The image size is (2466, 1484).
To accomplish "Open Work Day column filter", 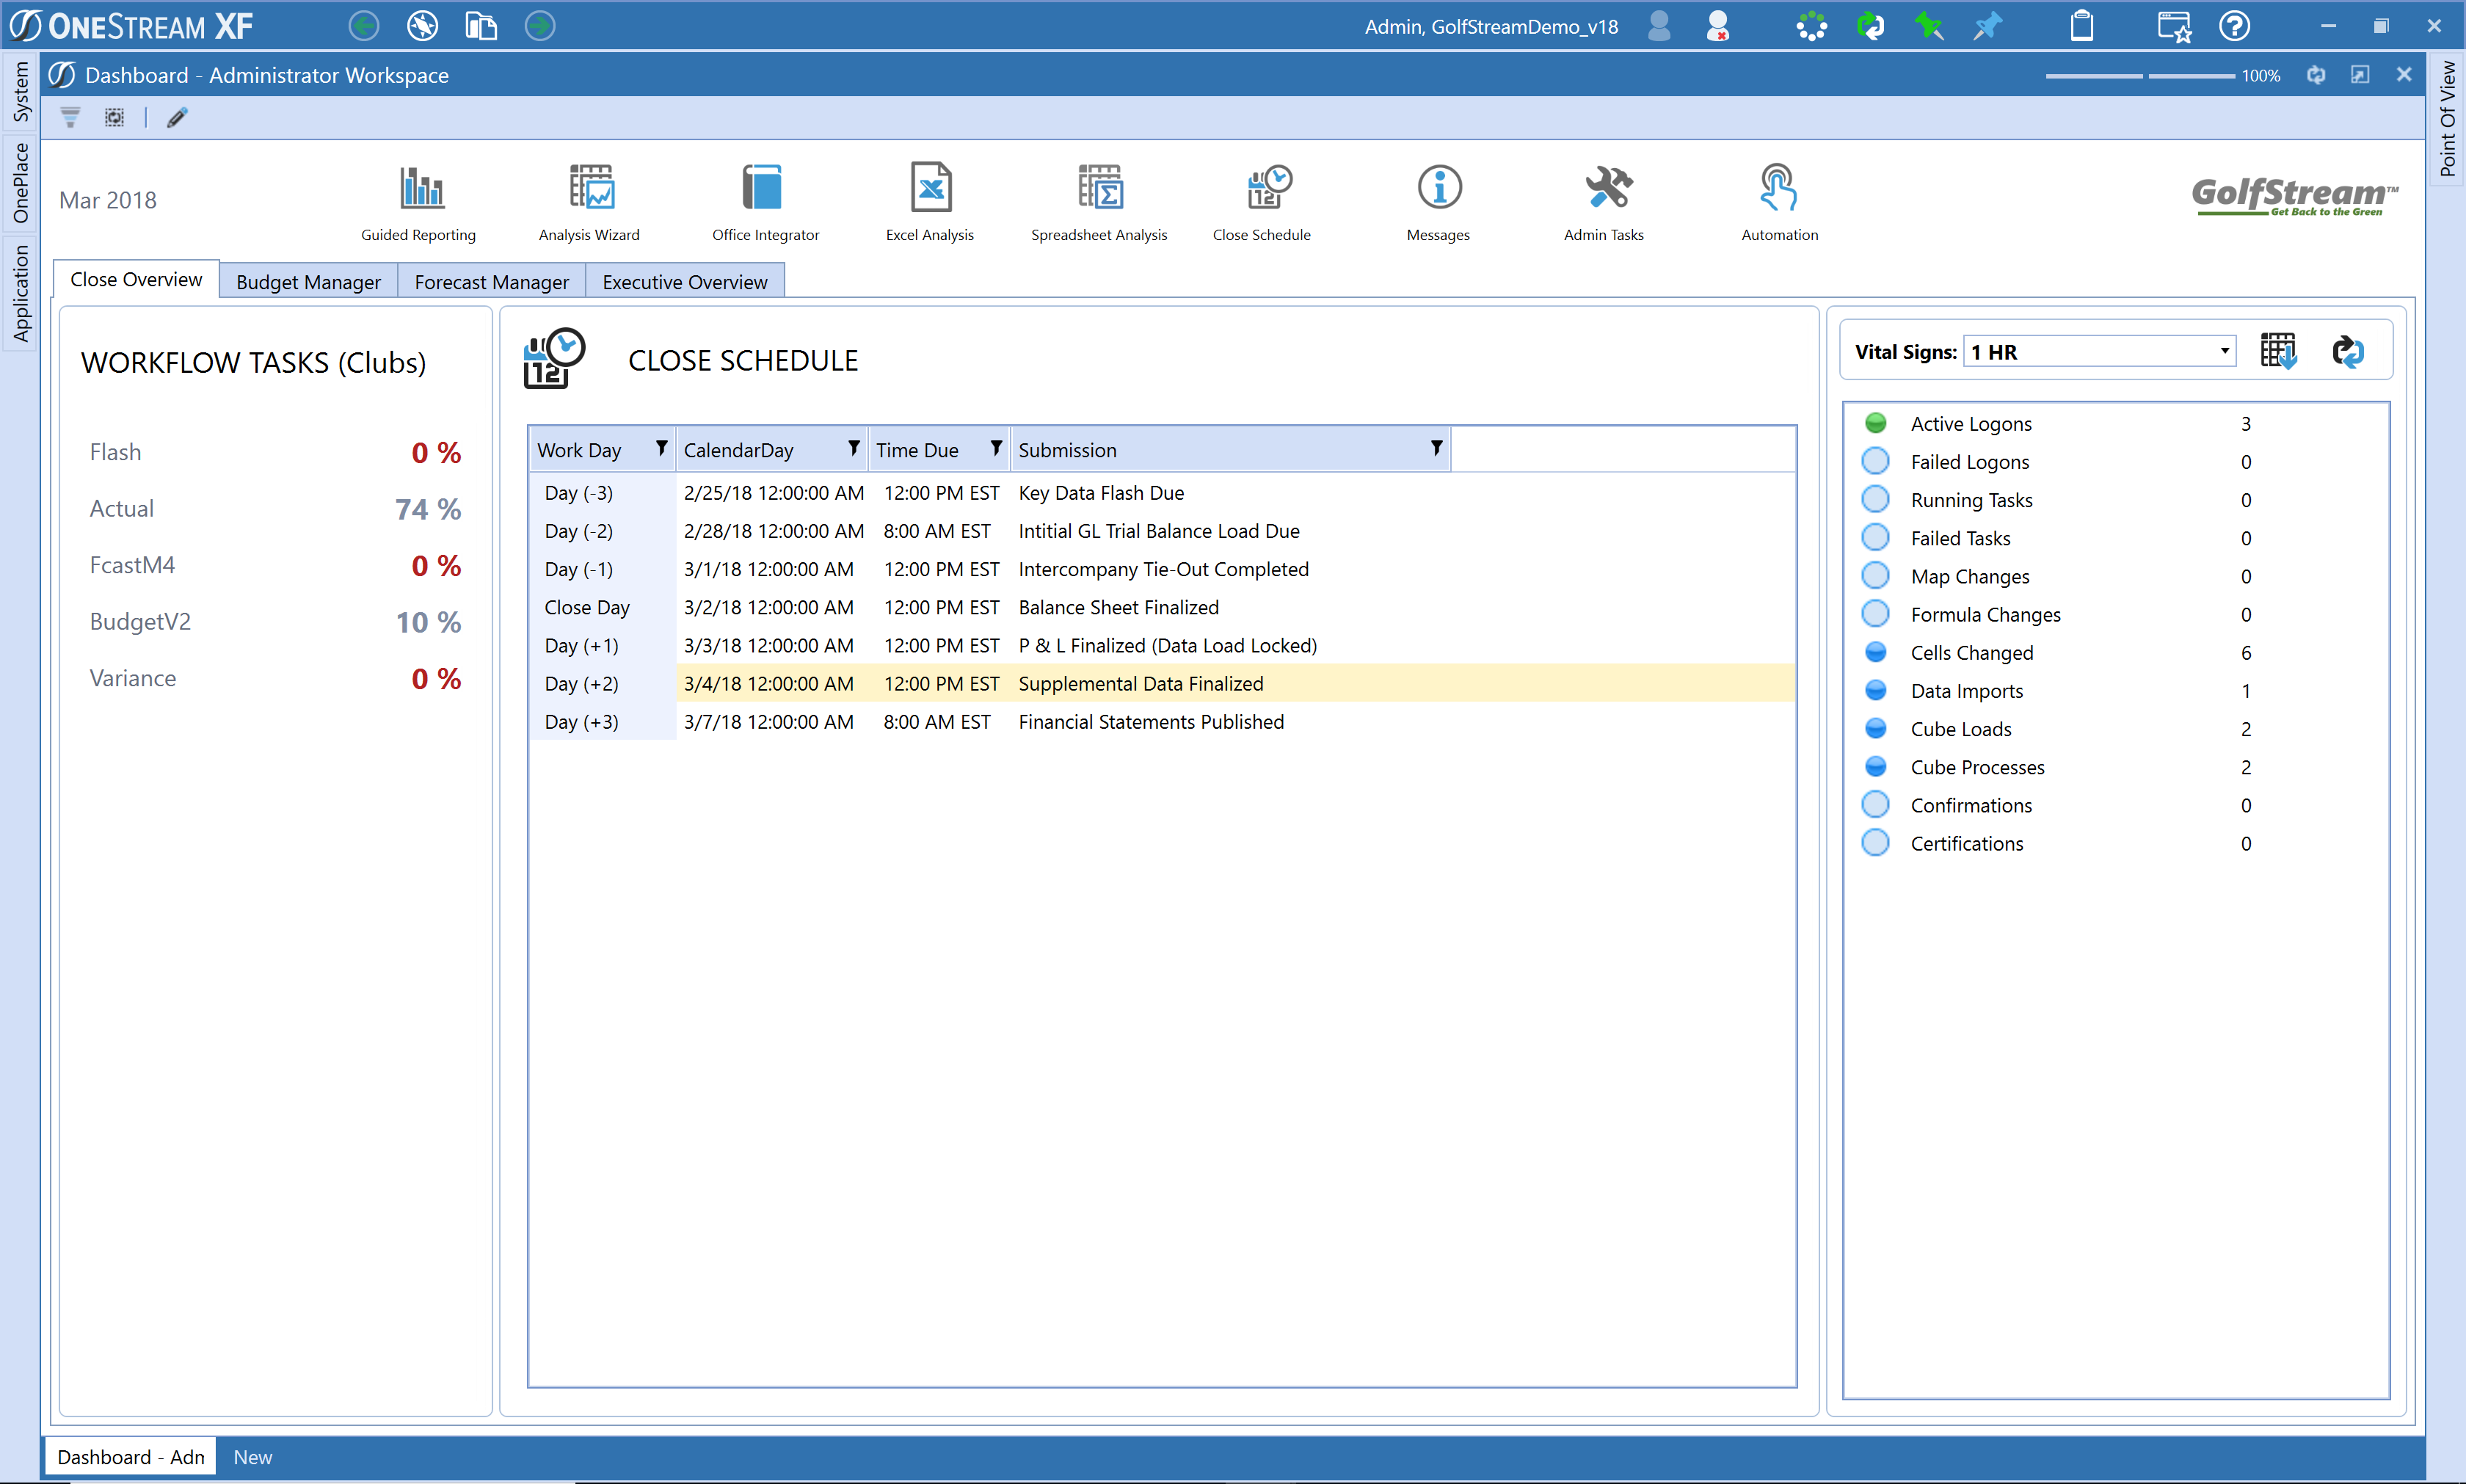I will coord(661,449).
